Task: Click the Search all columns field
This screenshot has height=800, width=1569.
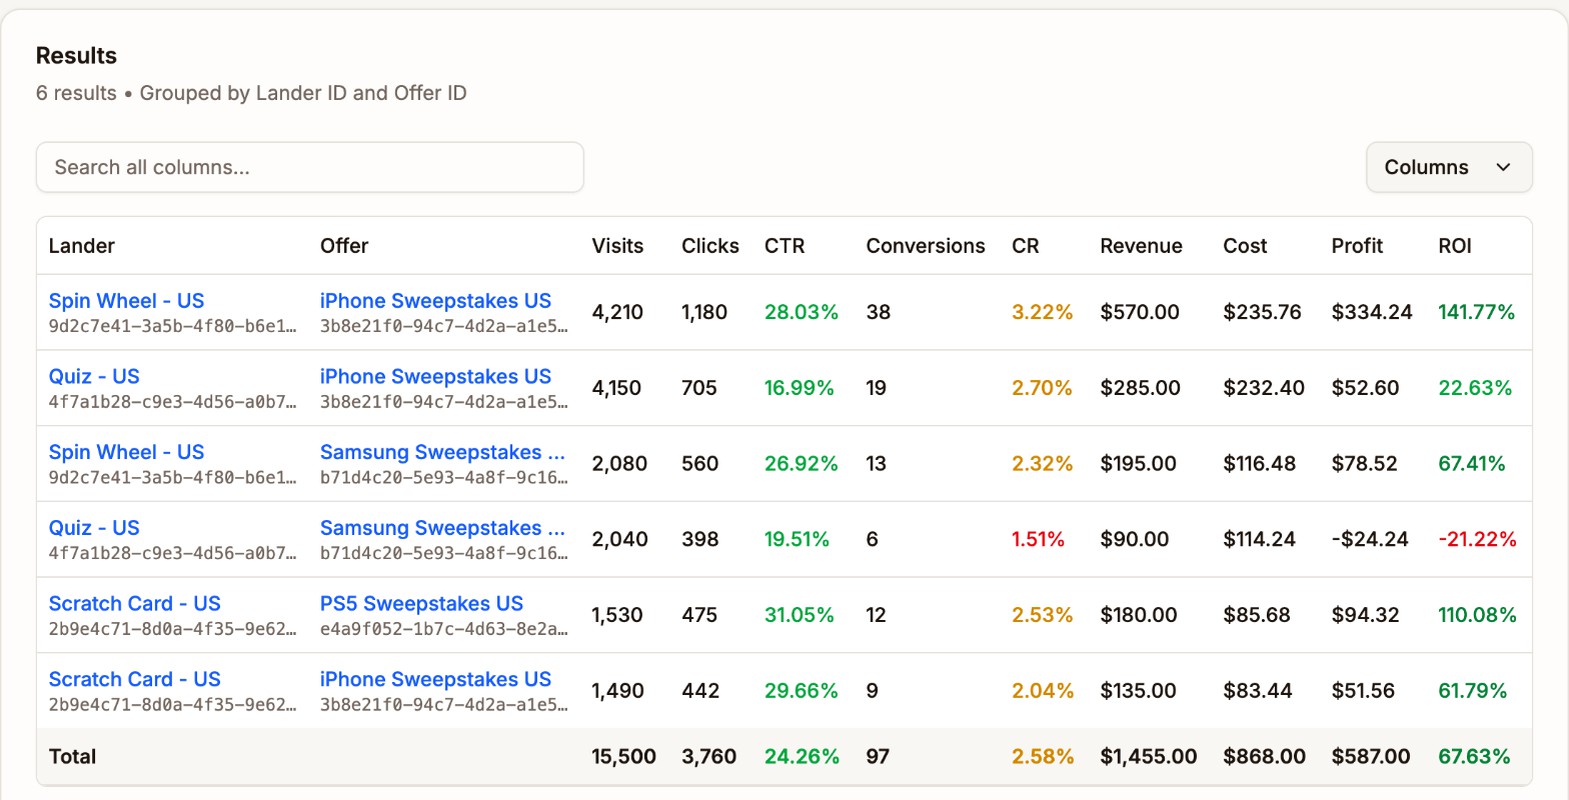Action: point(310,167)
